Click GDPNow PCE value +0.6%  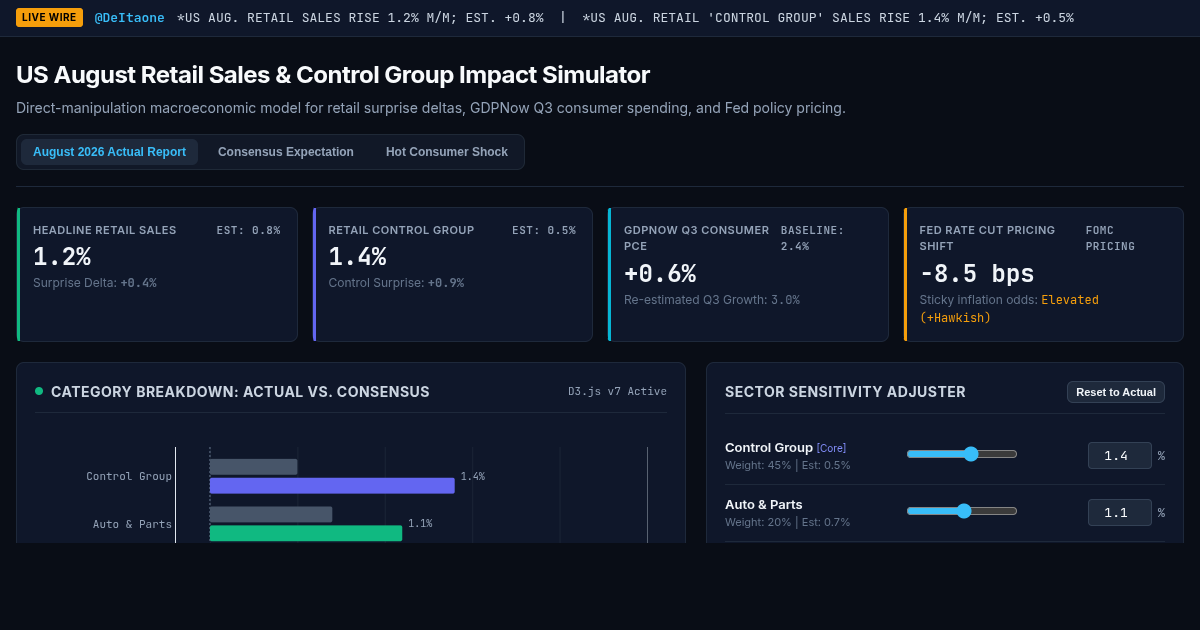pos(660,274)
